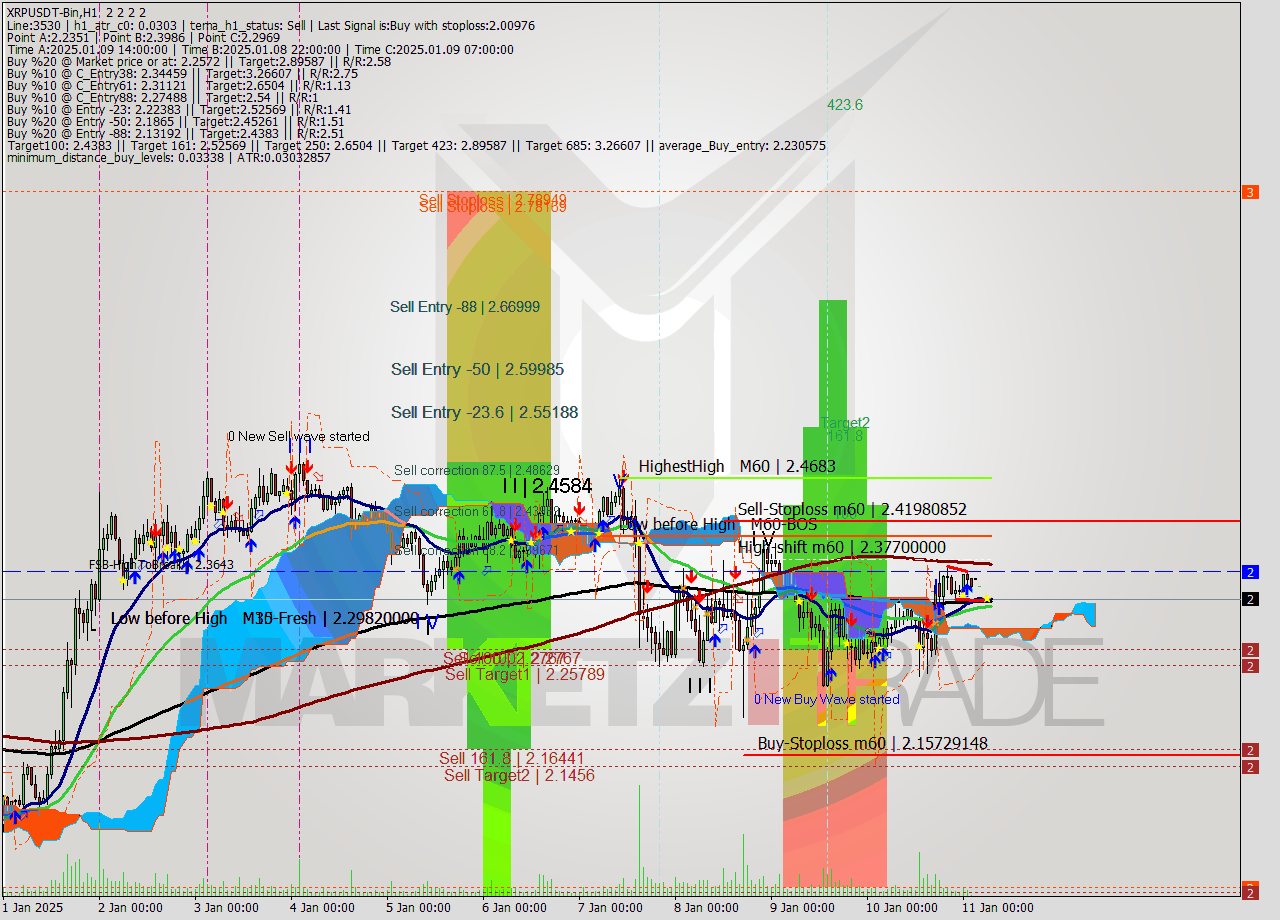Screen dimensions: 1280x920
Task: Click the '3 Jan 00:00' date label
Action: point(227,908)
